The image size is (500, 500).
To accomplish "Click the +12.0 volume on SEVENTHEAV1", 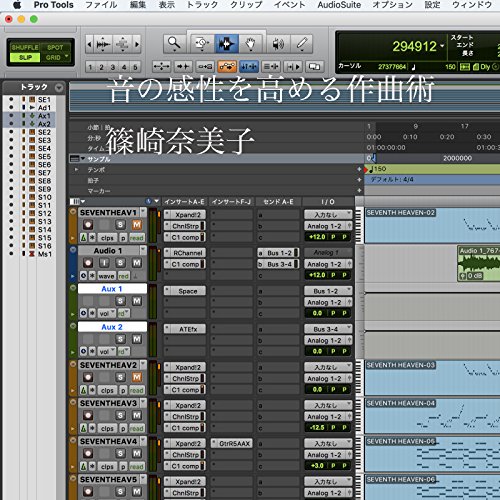I will tap(317, 237).
